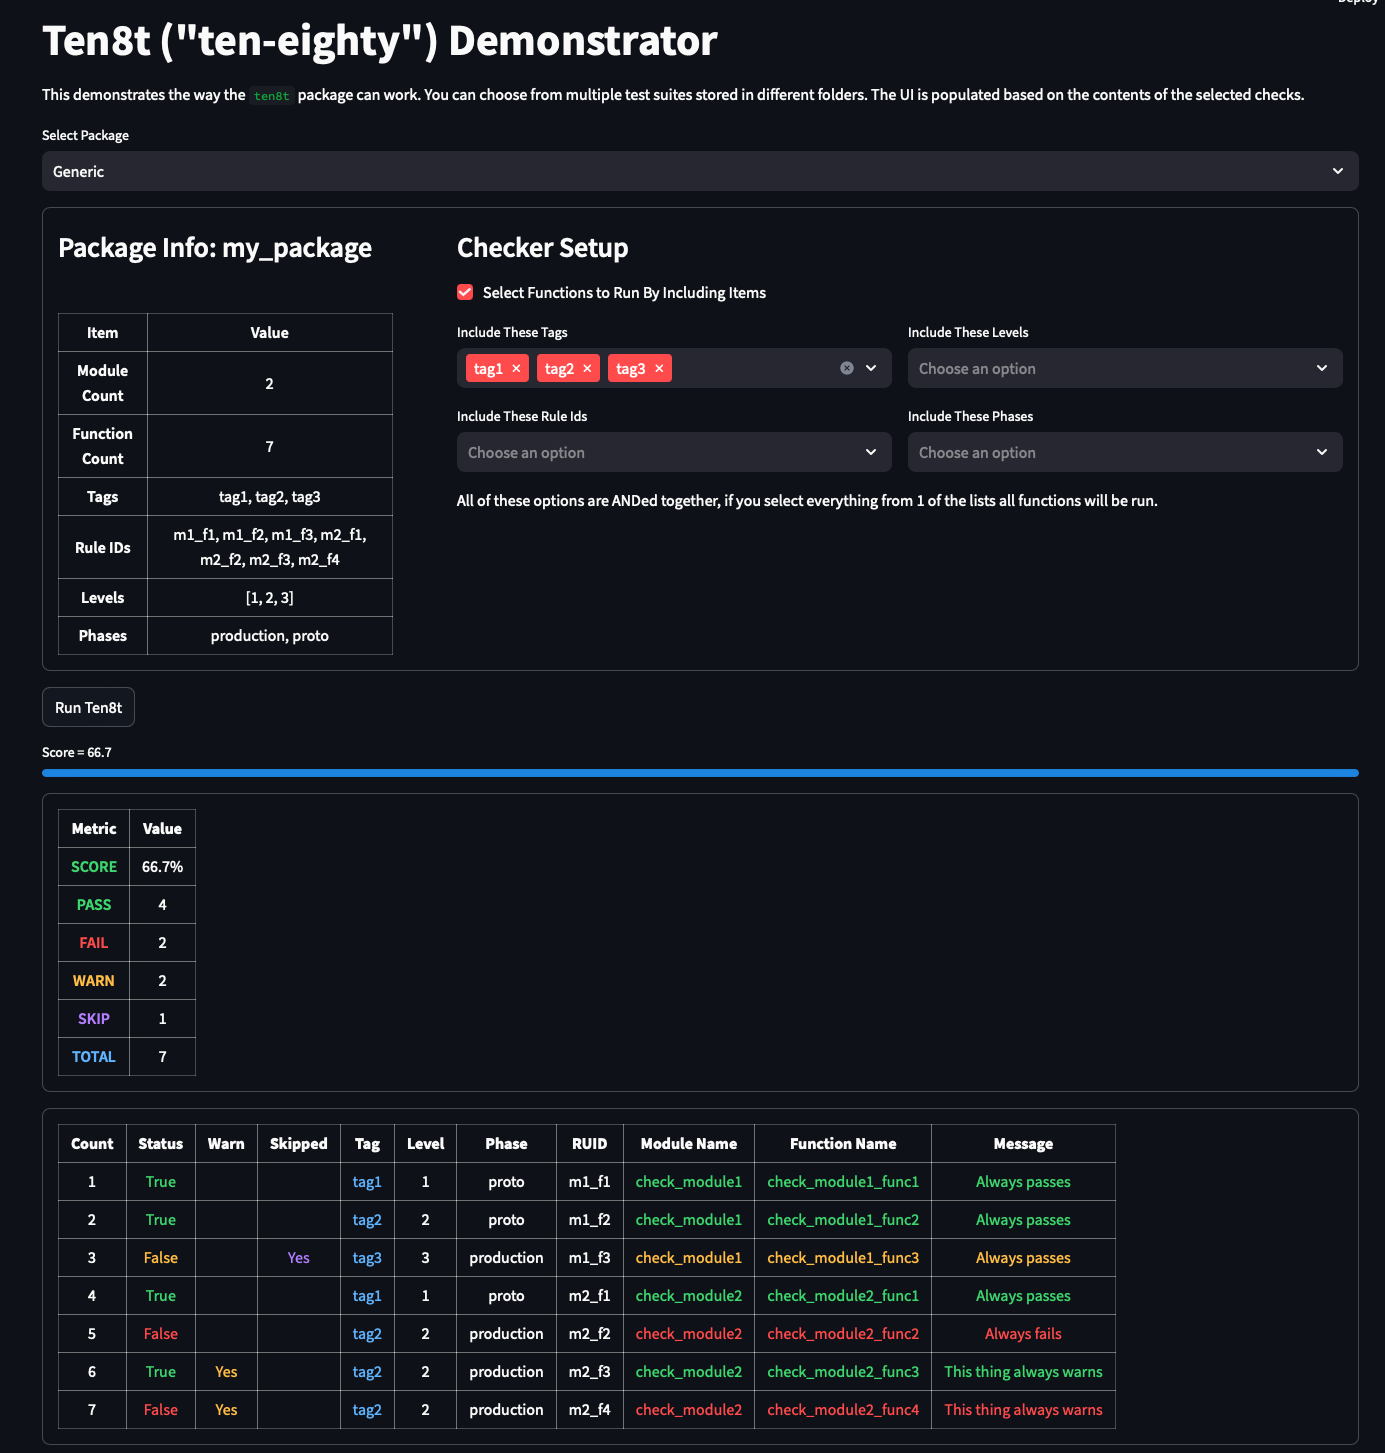This screenshot has height=1453, width=1385.
Task: Click the Function Count row label
Action: 103,446
